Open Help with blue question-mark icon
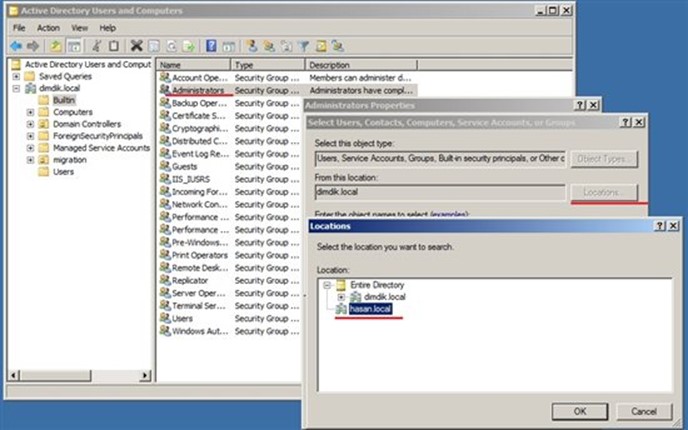The width and height of the screenshot is (688, 430). coord(211,46)
